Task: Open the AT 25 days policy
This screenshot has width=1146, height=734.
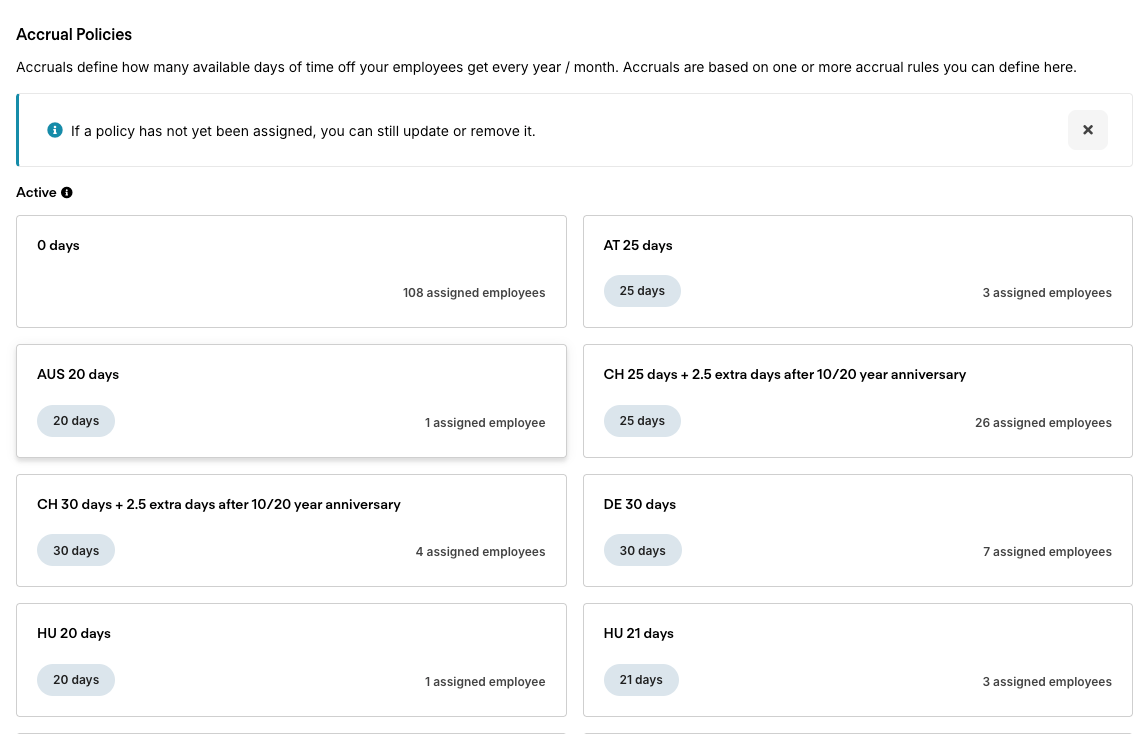Action: pyautogui.click(x=857, y=271)
